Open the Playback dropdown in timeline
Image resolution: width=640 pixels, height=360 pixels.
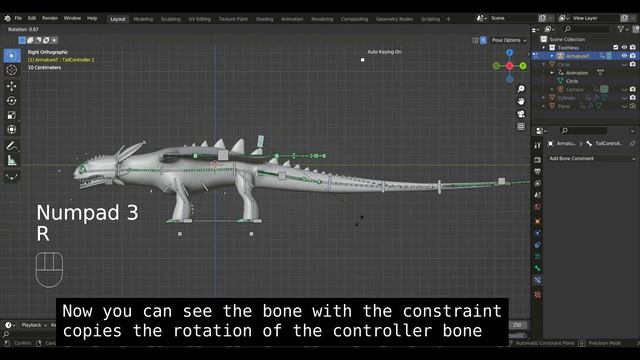pos(34,325)
